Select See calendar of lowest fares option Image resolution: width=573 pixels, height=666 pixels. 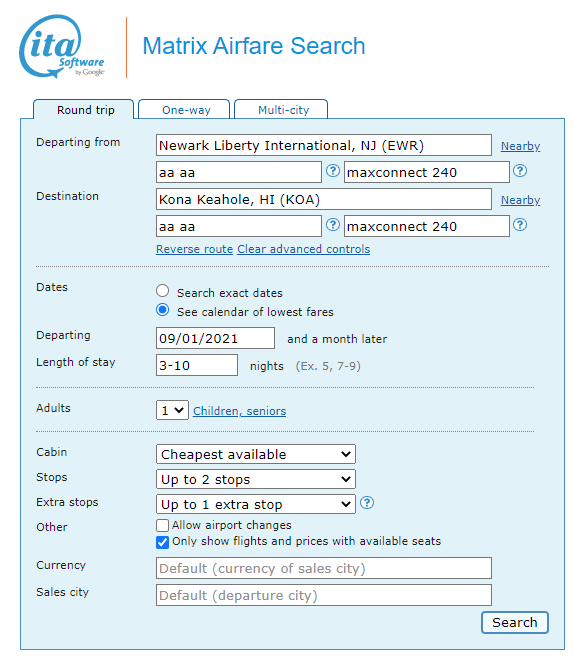tap(162, 310)
